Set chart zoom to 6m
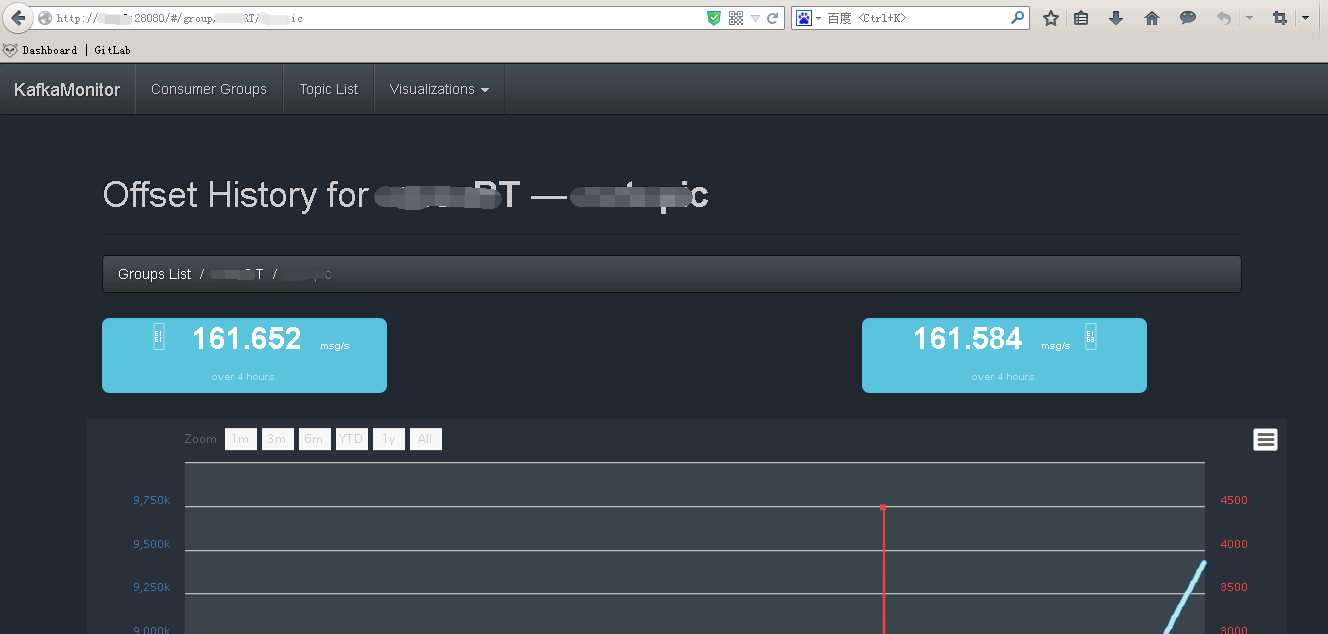 (x=315, y=439)
